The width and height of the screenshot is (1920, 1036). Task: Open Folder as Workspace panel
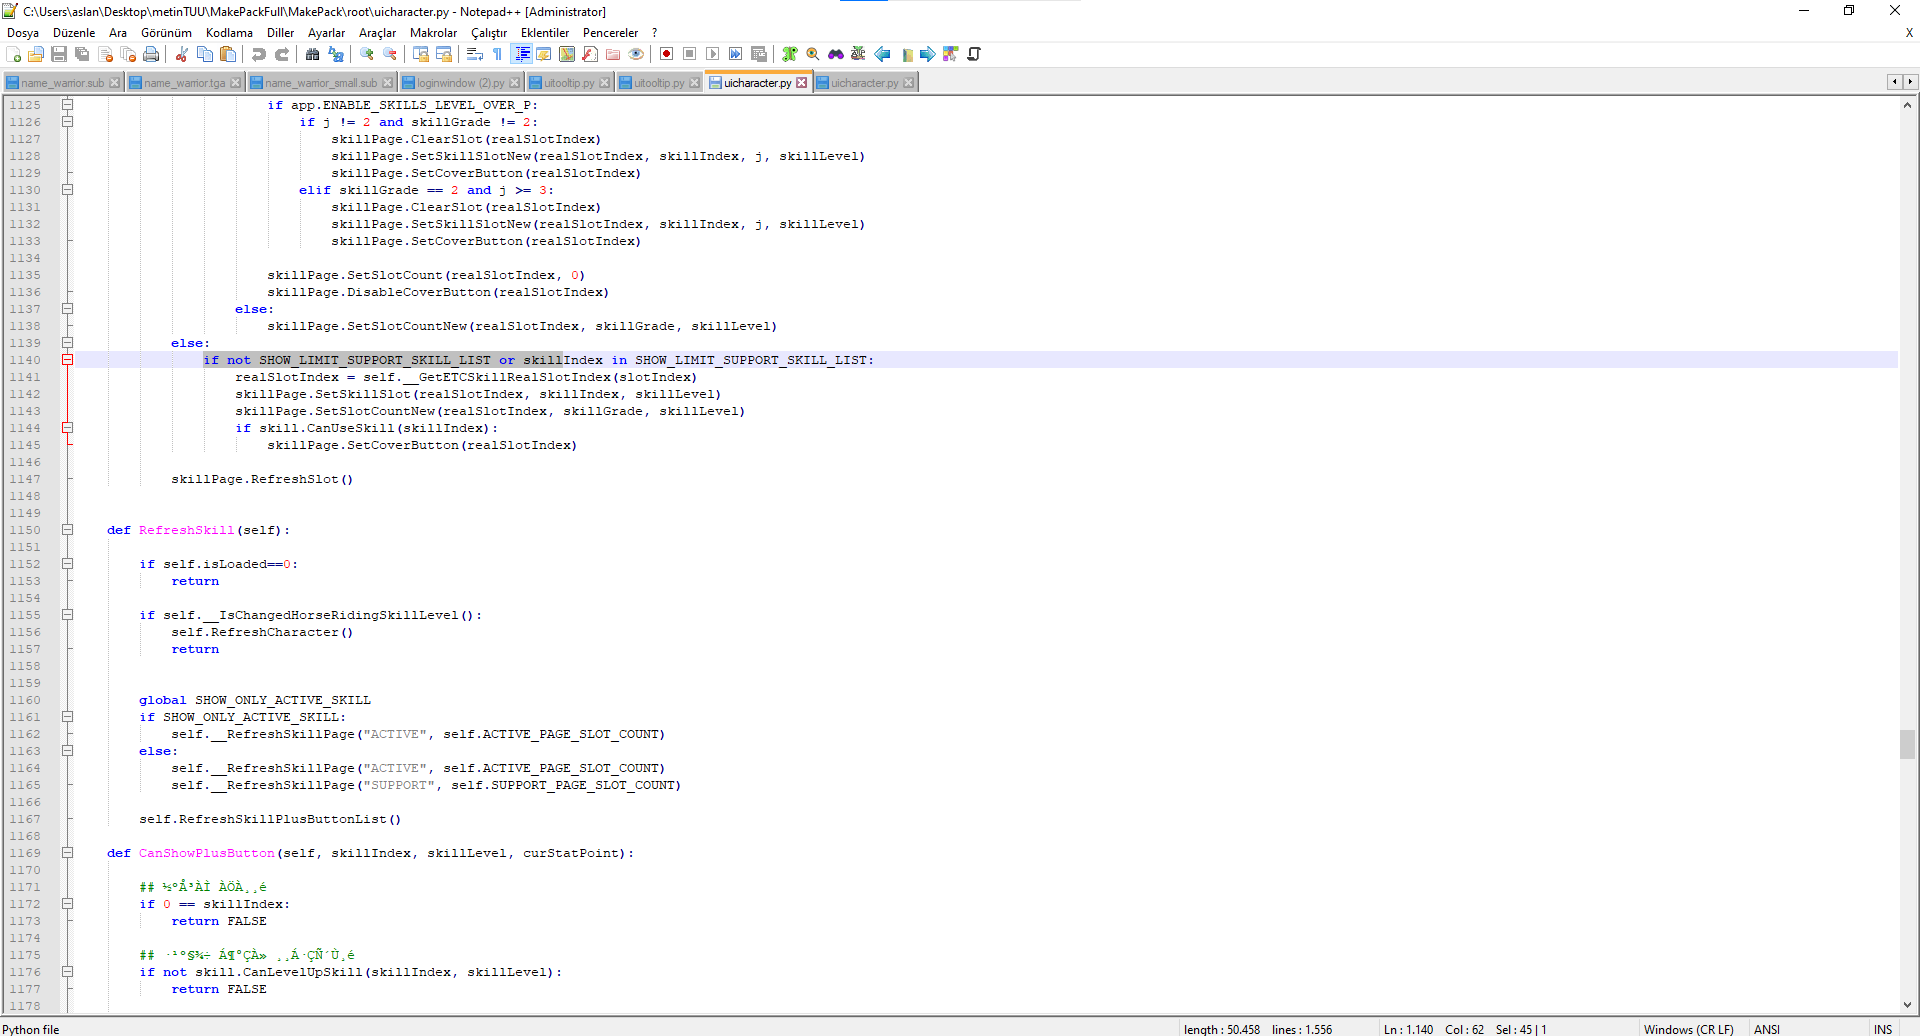pos(613,54)
